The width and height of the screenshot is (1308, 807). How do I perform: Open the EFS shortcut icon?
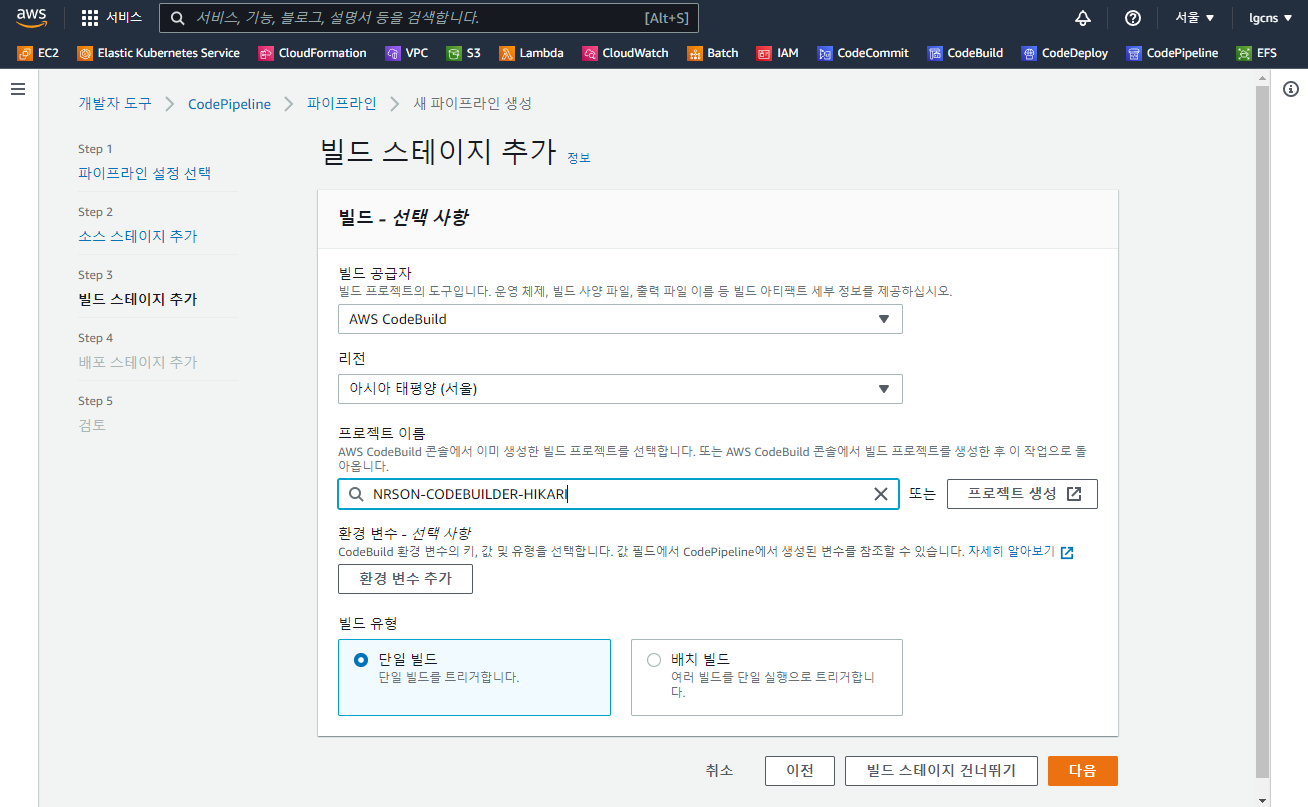tap(1244, 53)
